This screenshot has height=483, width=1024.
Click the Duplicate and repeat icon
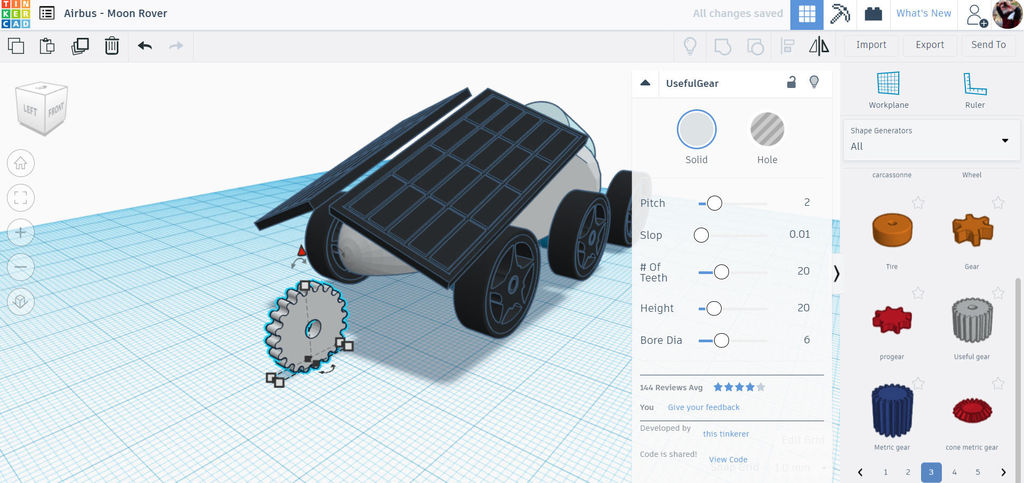(x=80, y=46)
